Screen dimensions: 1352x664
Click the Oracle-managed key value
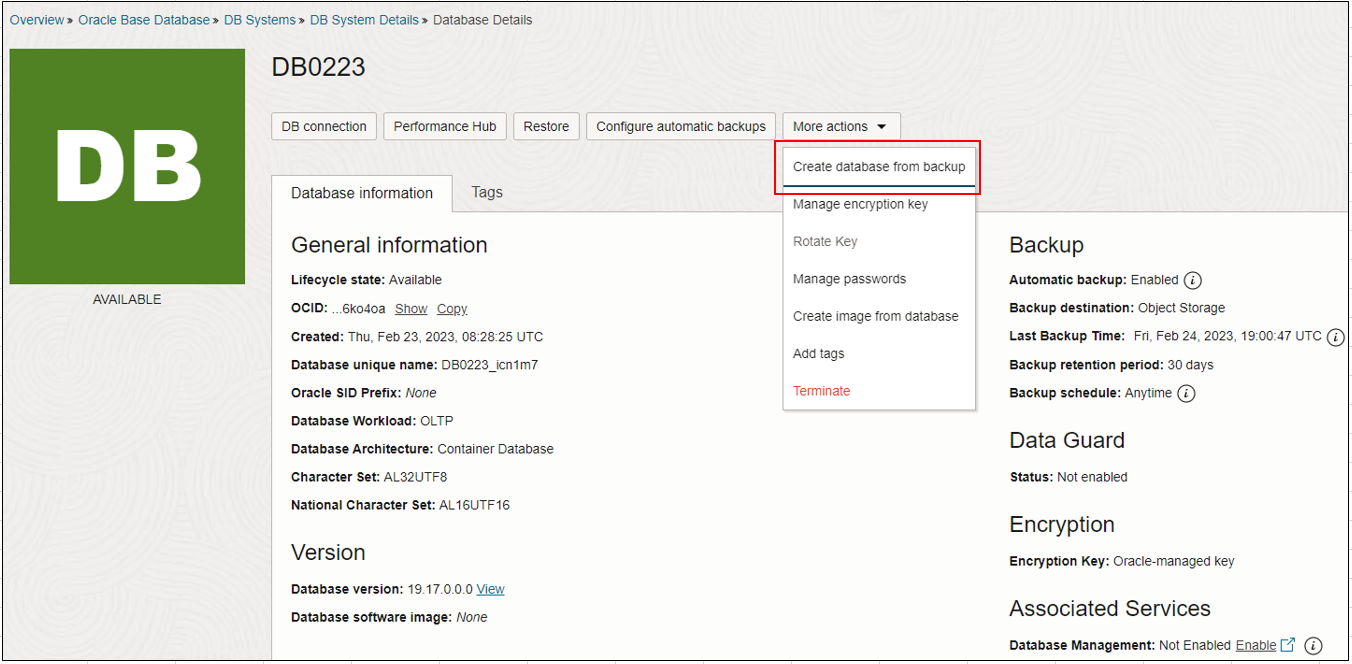click(1174, 561)
